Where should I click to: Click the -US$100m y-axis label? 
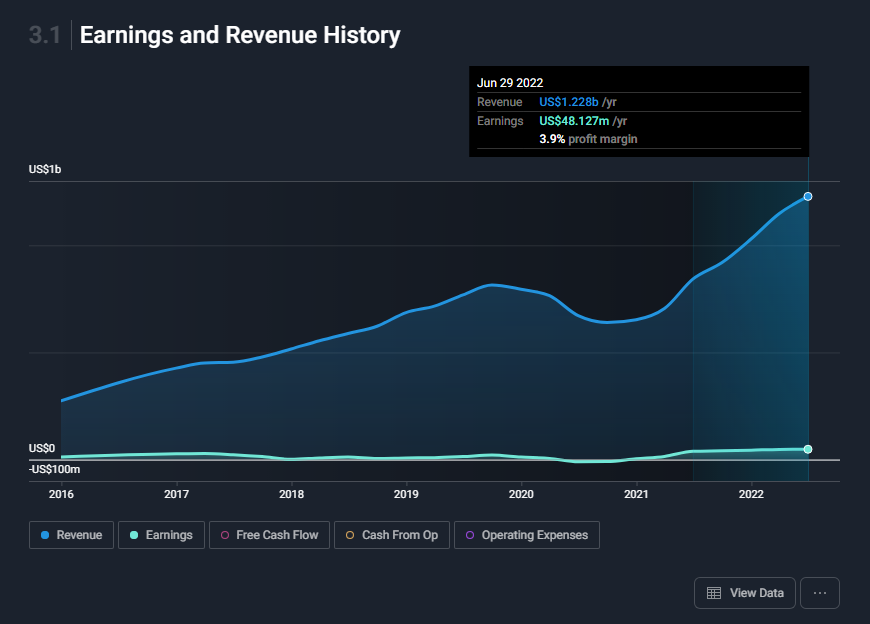pyautogui.click(x=54, y=469)
